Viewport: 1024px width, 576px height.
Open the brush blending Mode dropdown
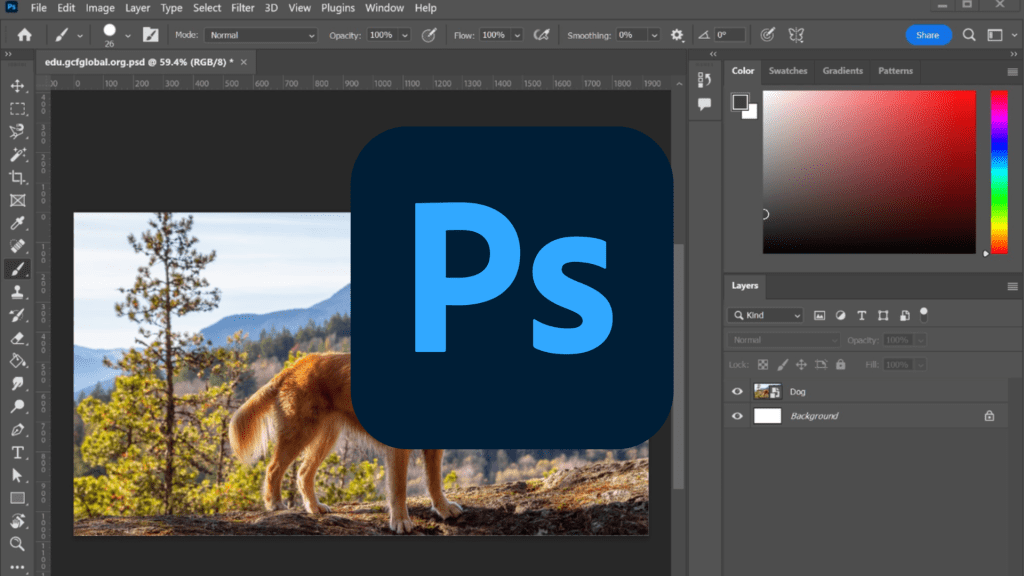261,35
